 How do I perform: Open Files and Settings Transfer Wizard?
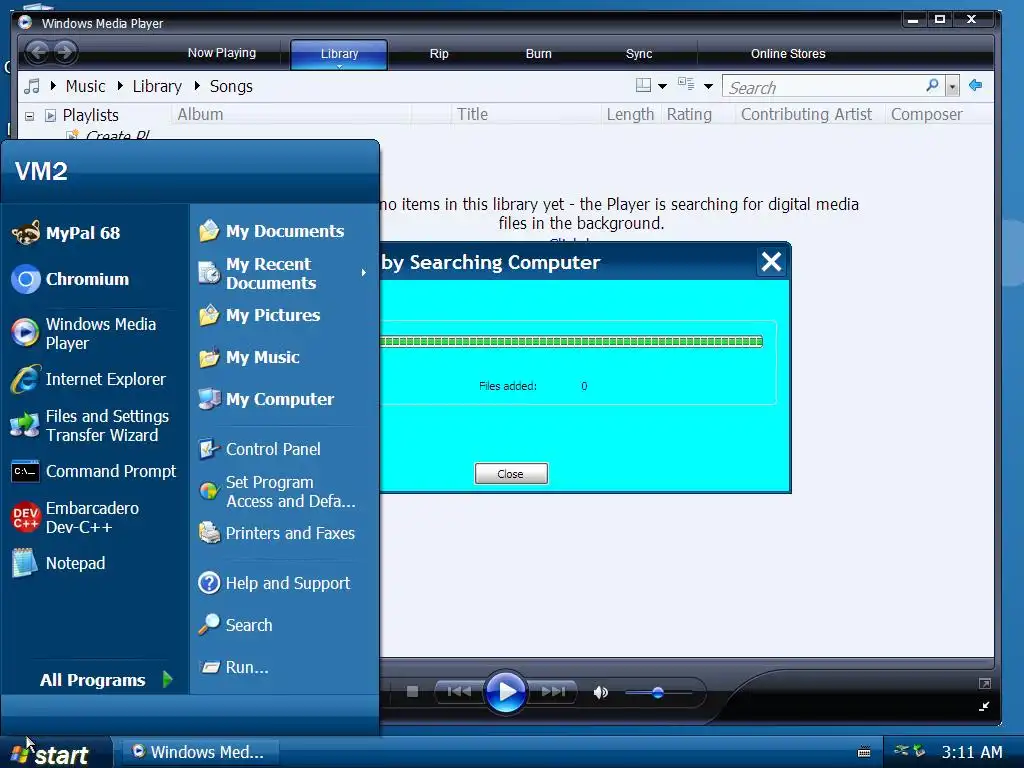point(95,425)
